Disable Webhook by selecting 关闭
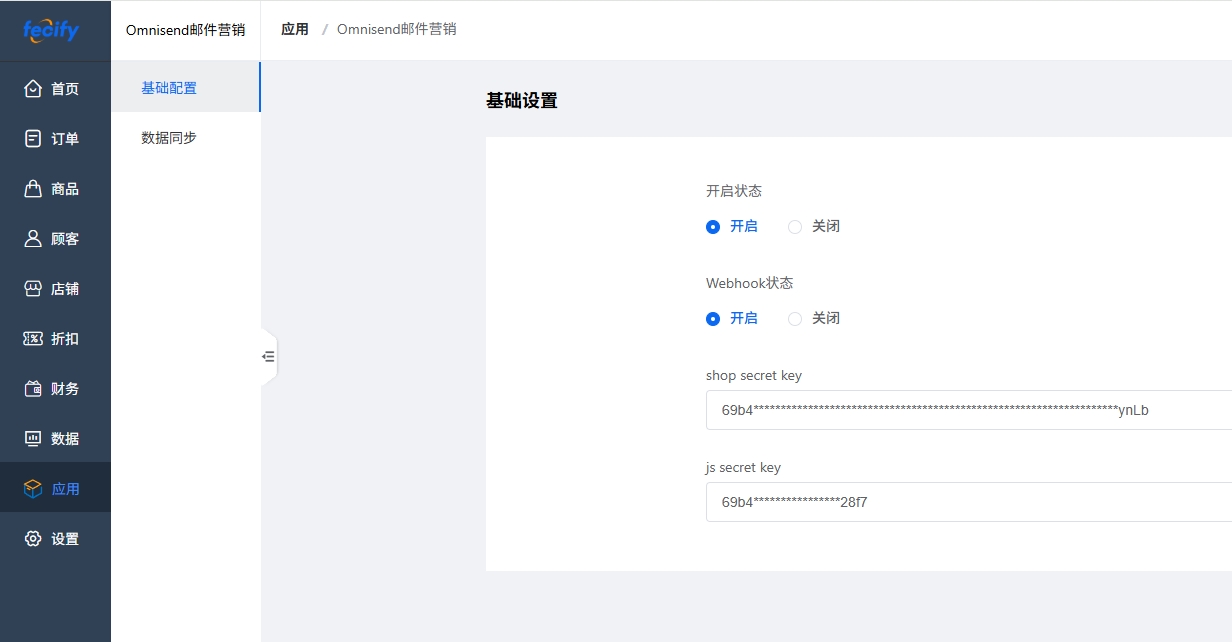Screen dimensions: 1232x642 point(795,319)
